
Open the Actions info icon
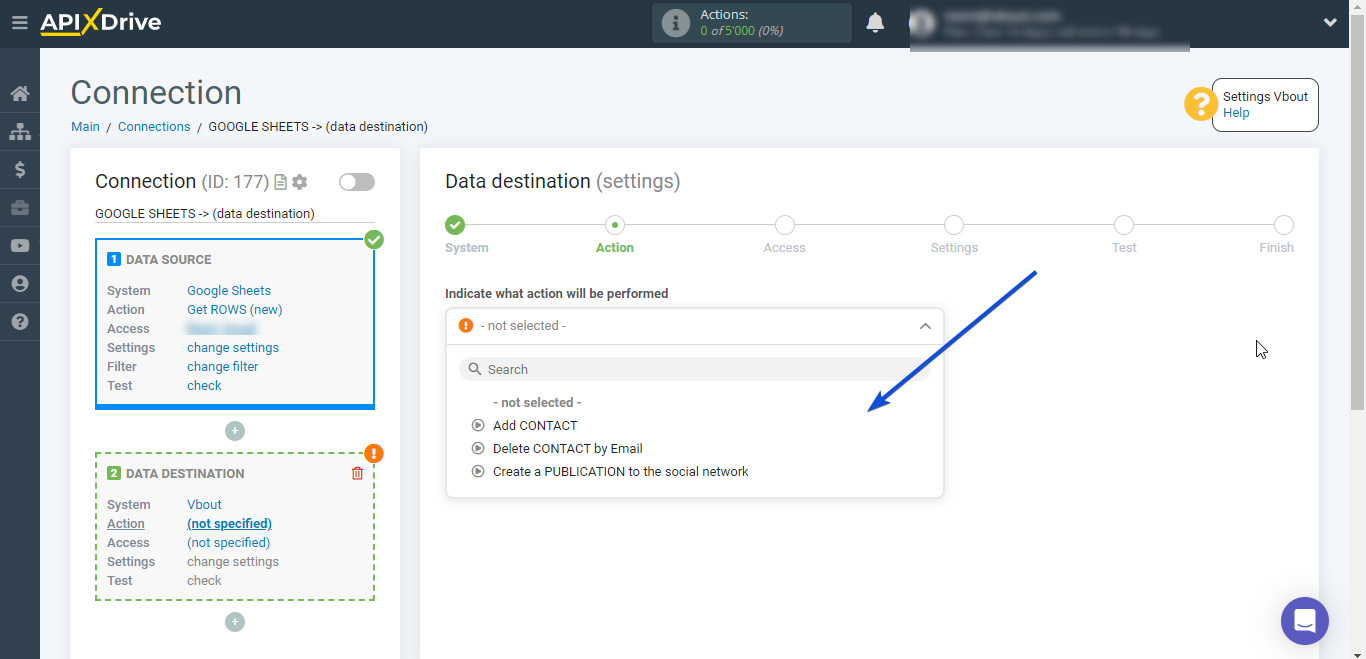tap(676, 23)
